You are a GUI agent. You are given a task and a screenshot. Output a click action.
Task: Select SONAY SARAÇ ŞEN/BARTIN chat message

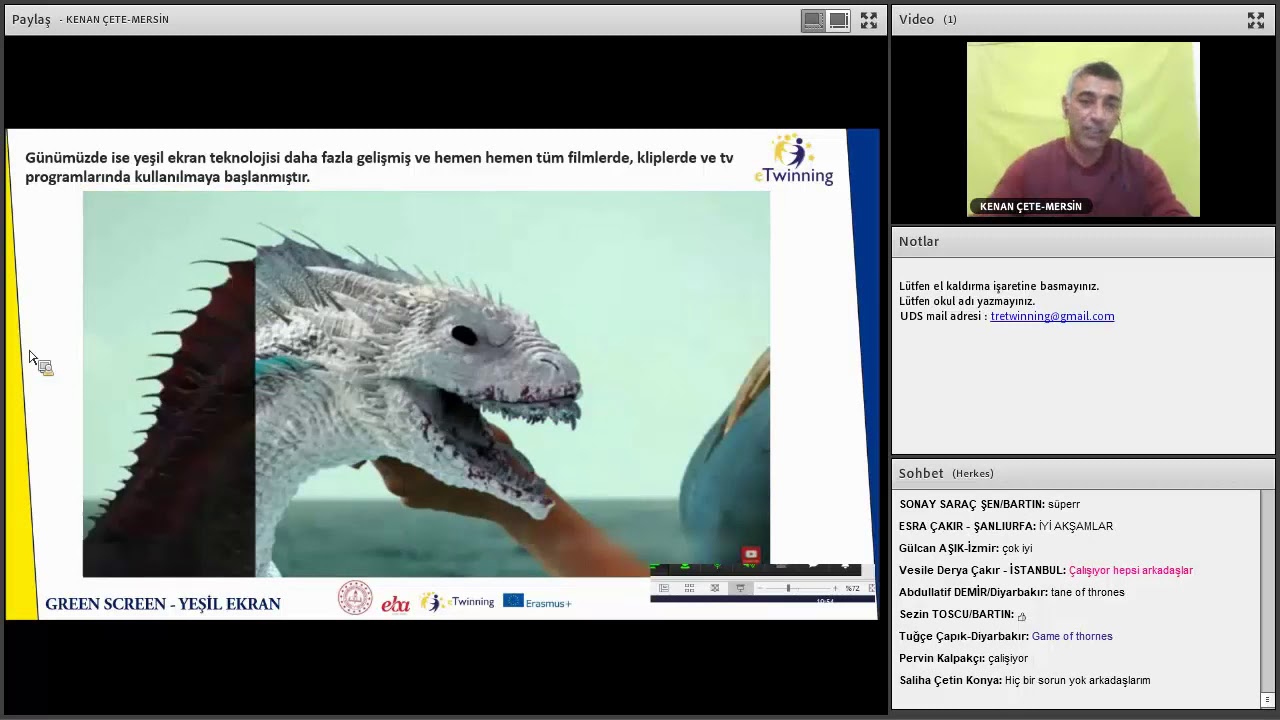tap(989, 504)
